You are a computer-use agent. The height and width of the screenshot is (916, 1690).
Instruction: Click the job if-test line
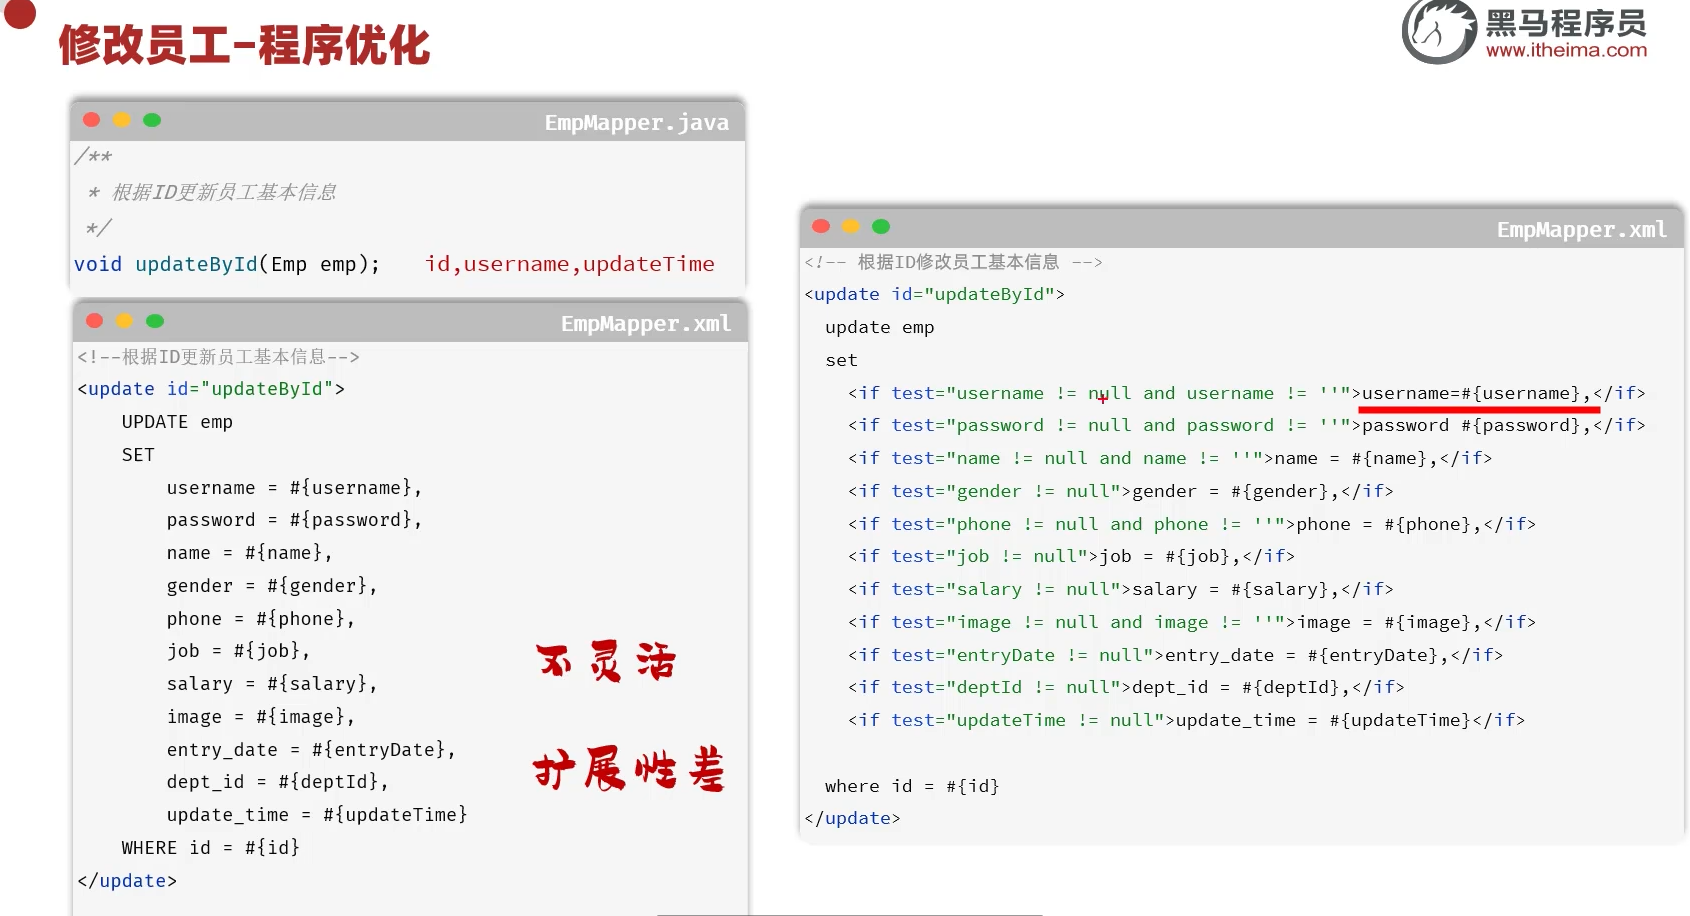[1071, 556]
